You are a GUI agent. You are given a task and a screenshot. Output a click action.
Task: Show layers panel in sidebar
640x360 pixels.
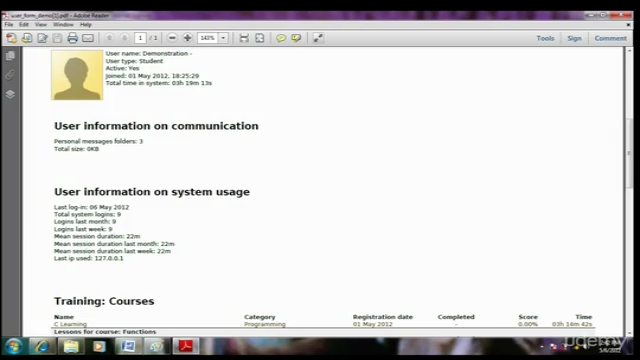pos(10,94)
